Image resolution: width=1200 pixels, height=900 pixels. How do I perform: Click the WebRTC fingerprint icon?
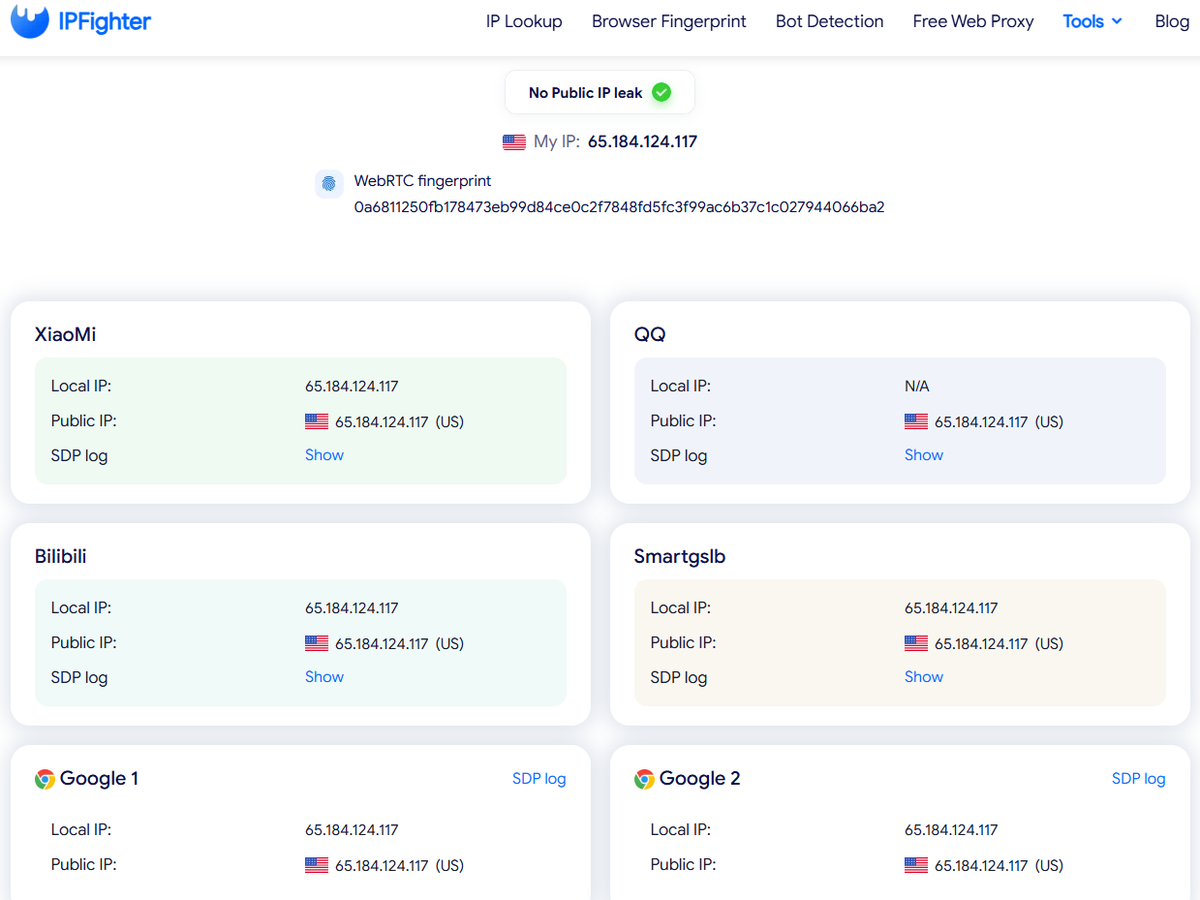point(329,184)
